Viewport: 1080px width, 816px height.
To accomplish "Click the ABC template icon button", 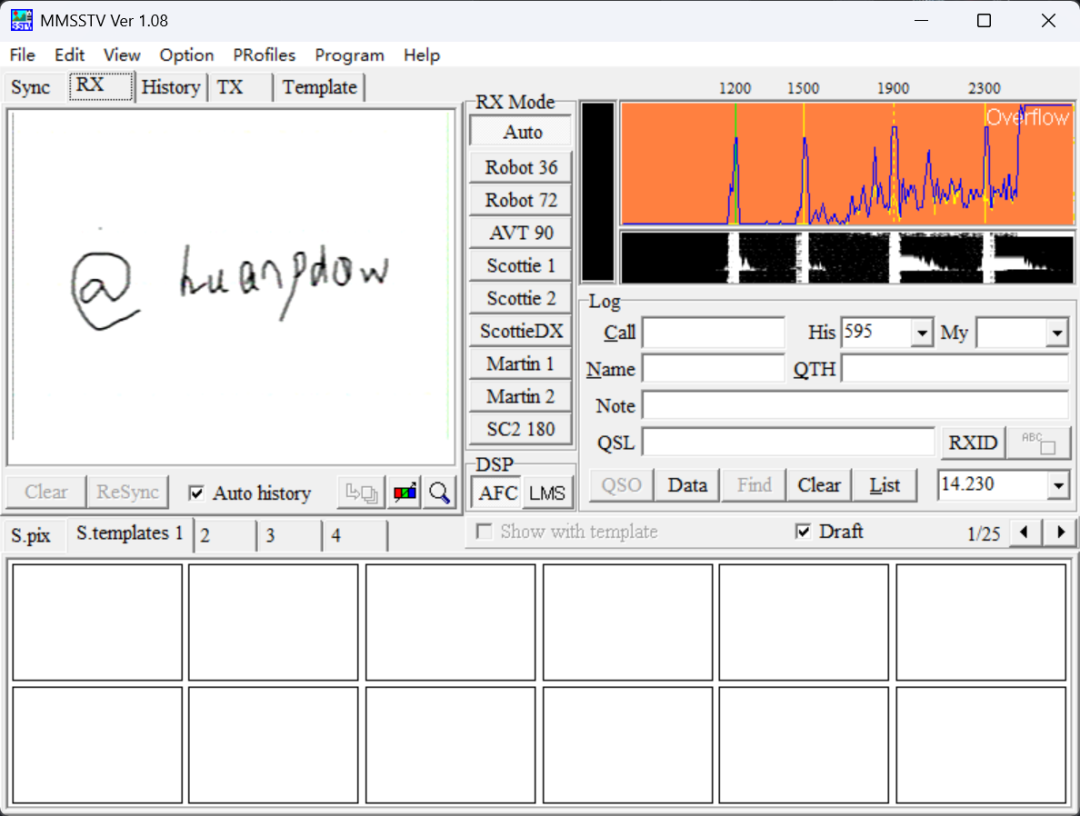I will pos(1038,442).
